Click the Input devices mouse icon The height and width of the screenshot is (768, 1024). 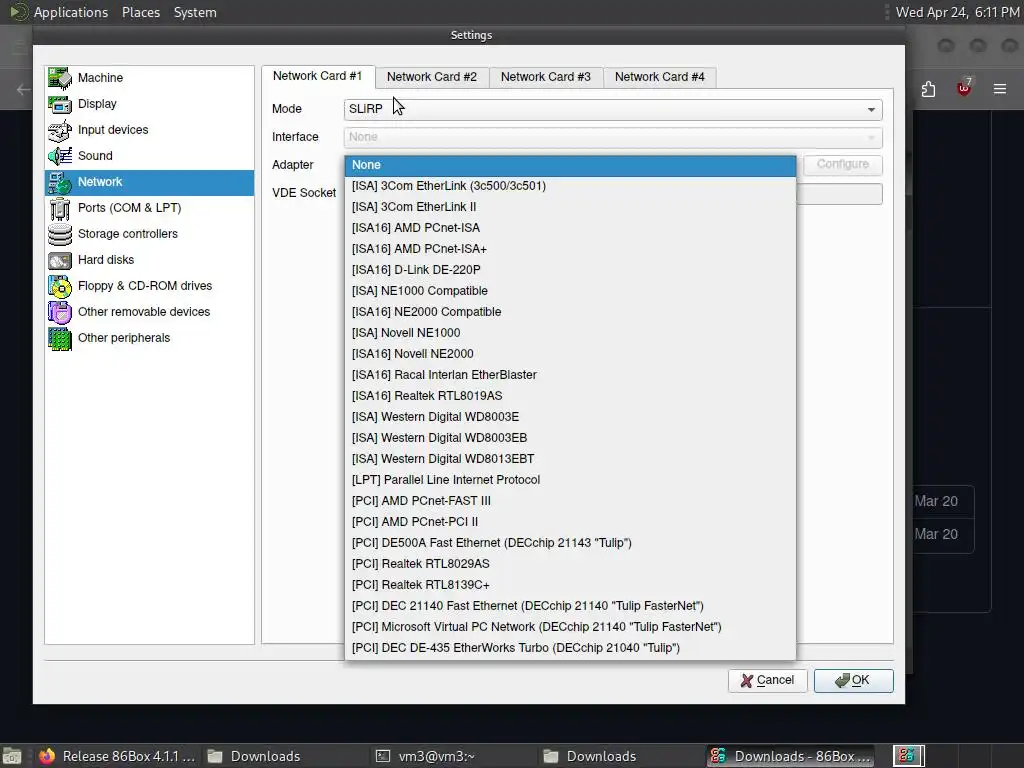click(60, 130)
